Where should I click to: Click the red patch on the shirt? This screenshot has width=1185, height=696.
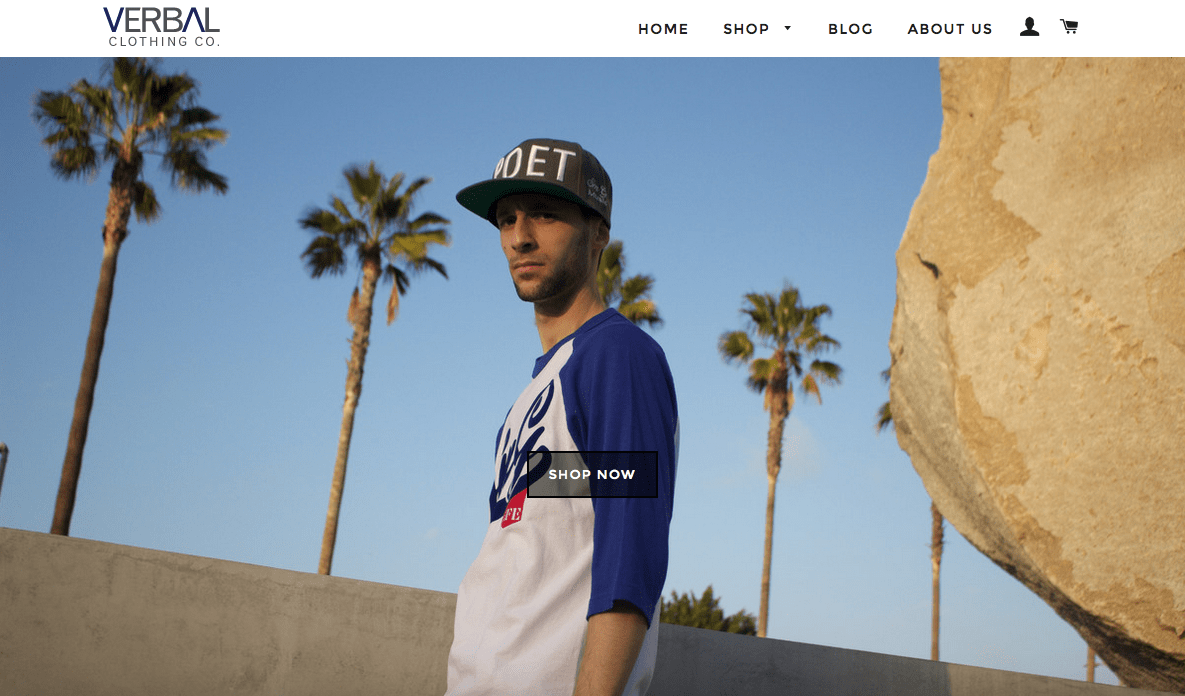[x=513, y=510]
